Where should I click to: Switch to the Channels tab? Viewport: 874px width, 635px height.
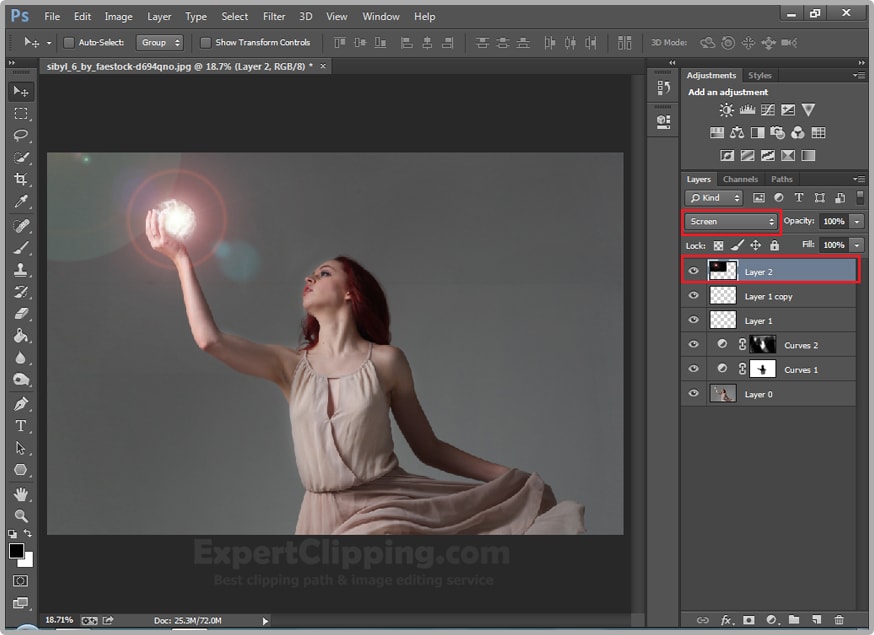pyautogui.click(x=740, y=180)
